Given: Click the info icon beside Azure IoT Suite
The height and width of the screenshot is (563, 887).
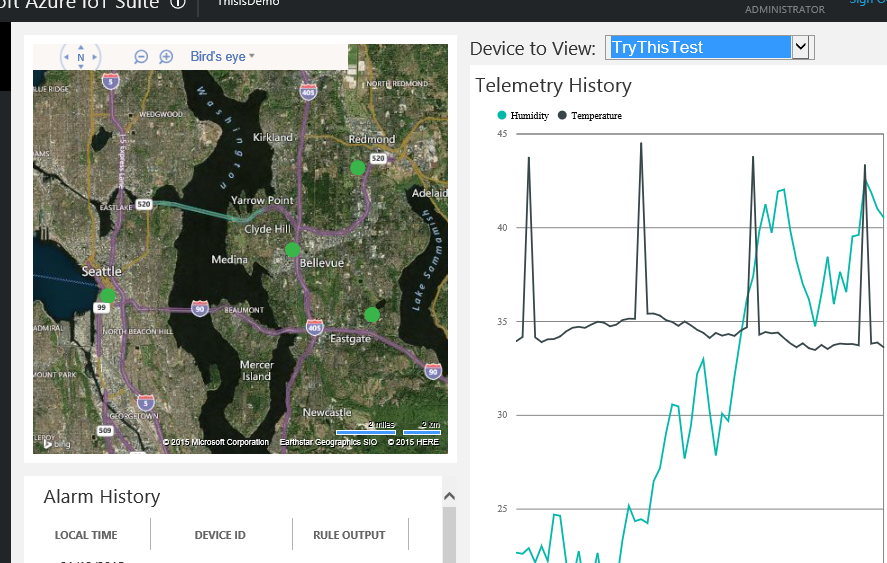Looking at the screenshot, I should [178, 3].
